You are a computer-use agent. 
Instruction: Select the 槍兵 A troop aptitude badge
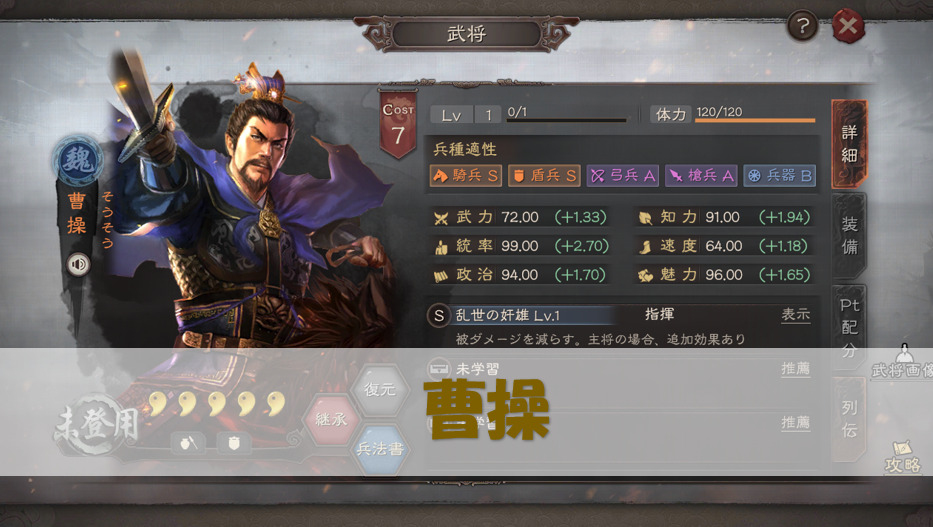[701, 175]
